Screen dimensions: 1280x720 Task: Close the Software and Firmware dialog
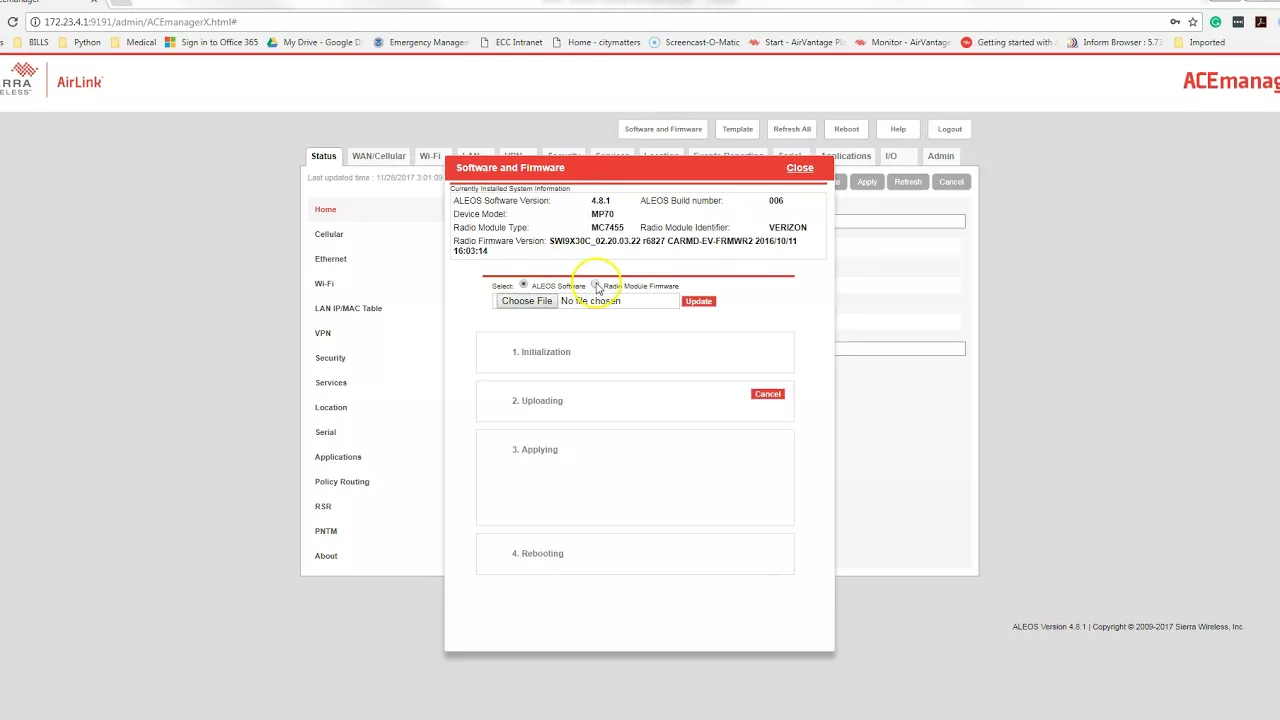click(x=800, y=168)
